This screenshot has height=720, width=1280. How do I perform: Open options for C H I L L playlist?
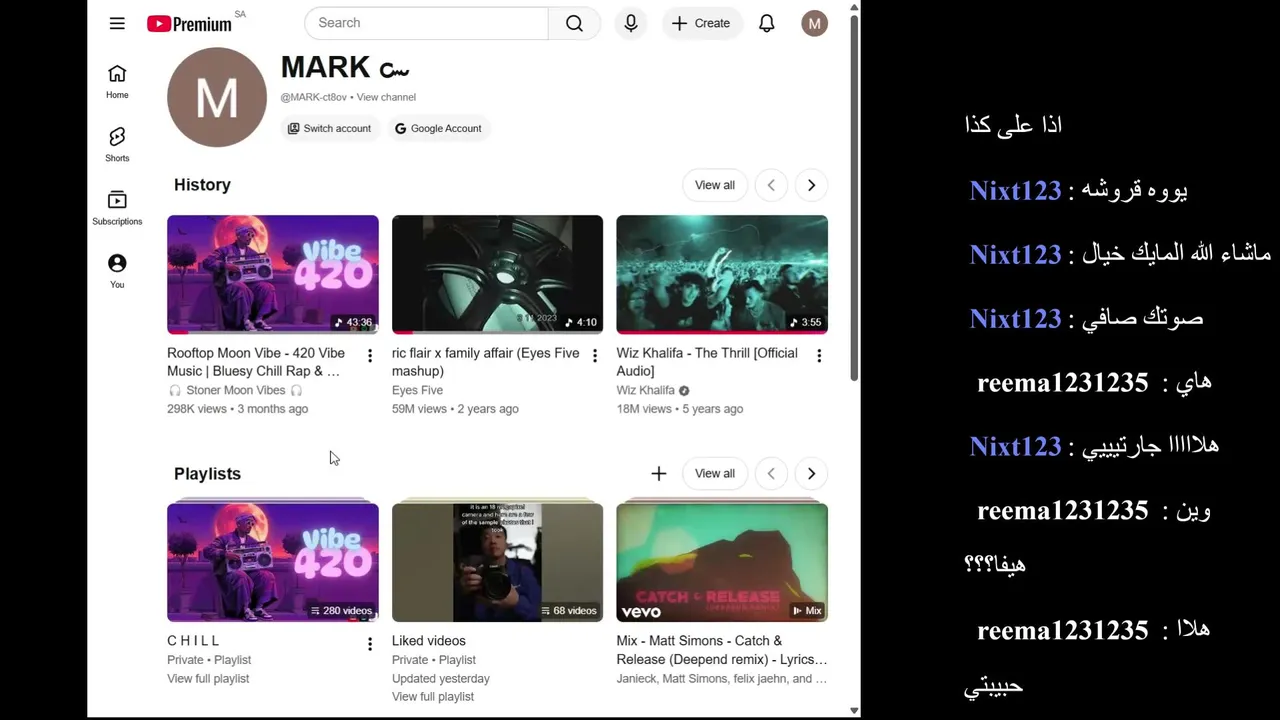370,644
